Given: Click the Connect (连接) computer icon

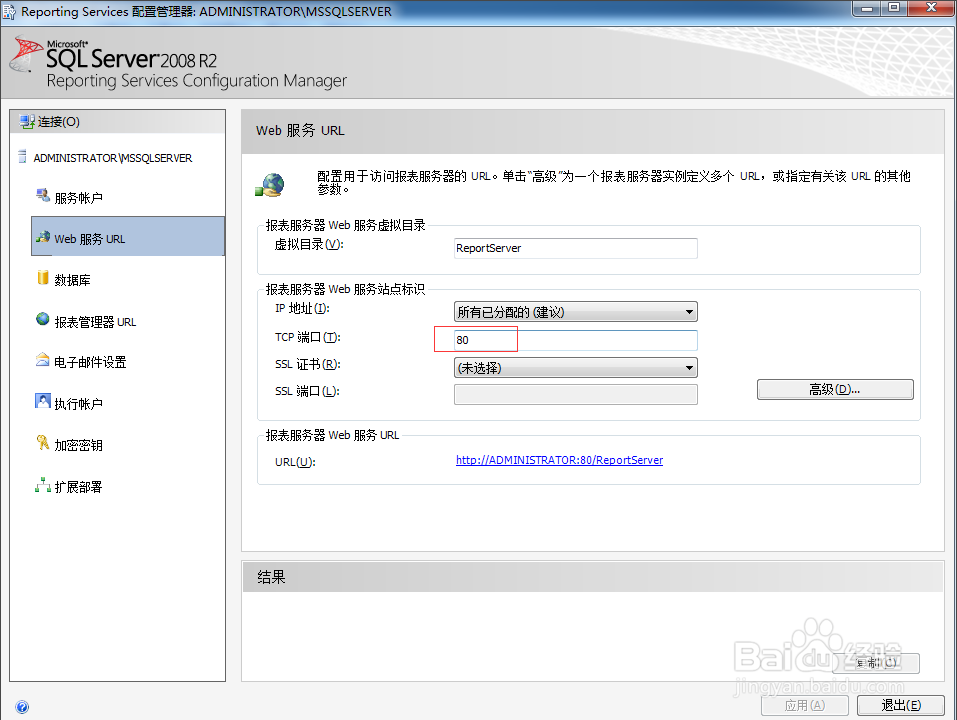Looking at the screenshot, I should 26,121.
